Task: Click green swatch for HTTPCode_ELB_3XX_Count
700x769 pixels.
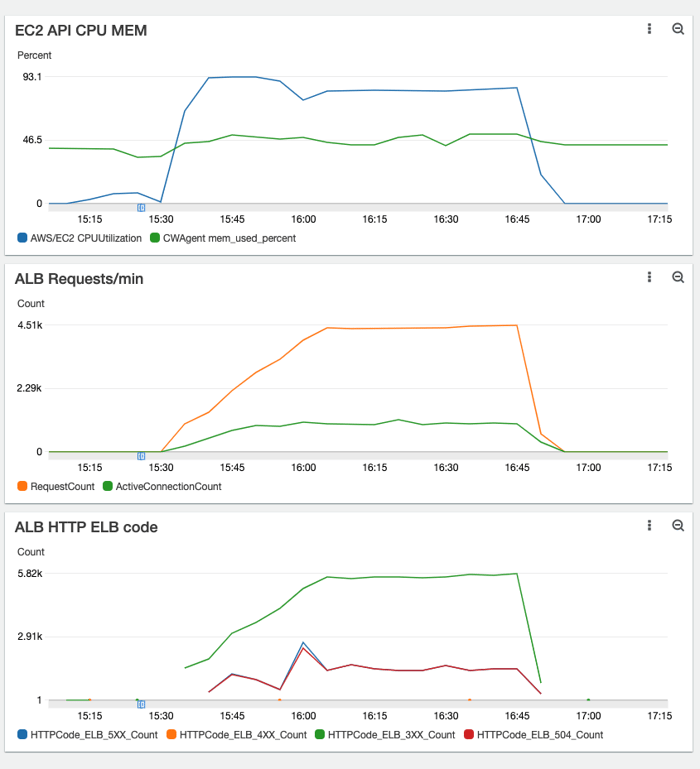Action: point(321,735)
